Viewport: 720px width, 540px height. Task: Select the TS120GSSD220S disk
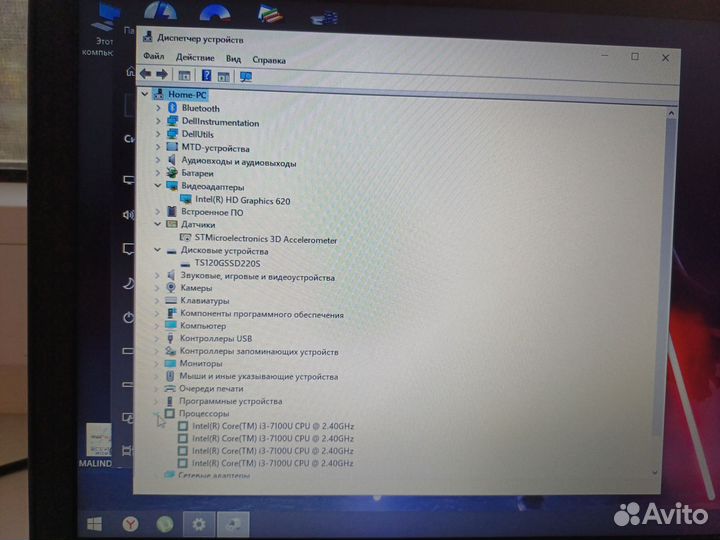coord(227,263)
